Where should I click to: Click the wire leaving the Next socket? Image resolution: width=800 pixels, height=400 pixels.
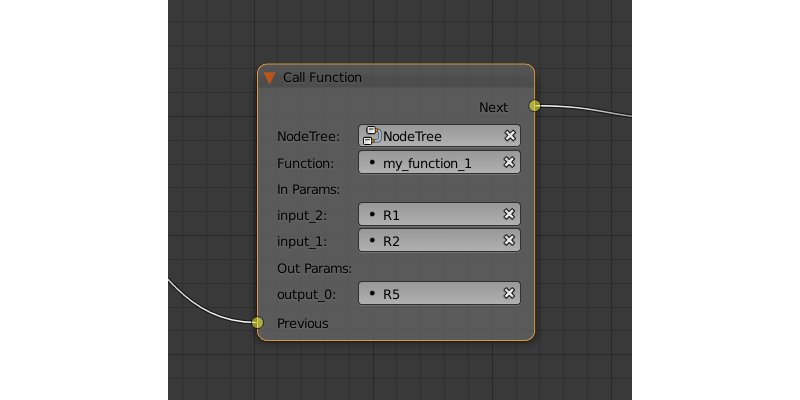click(x=590, y=108)
